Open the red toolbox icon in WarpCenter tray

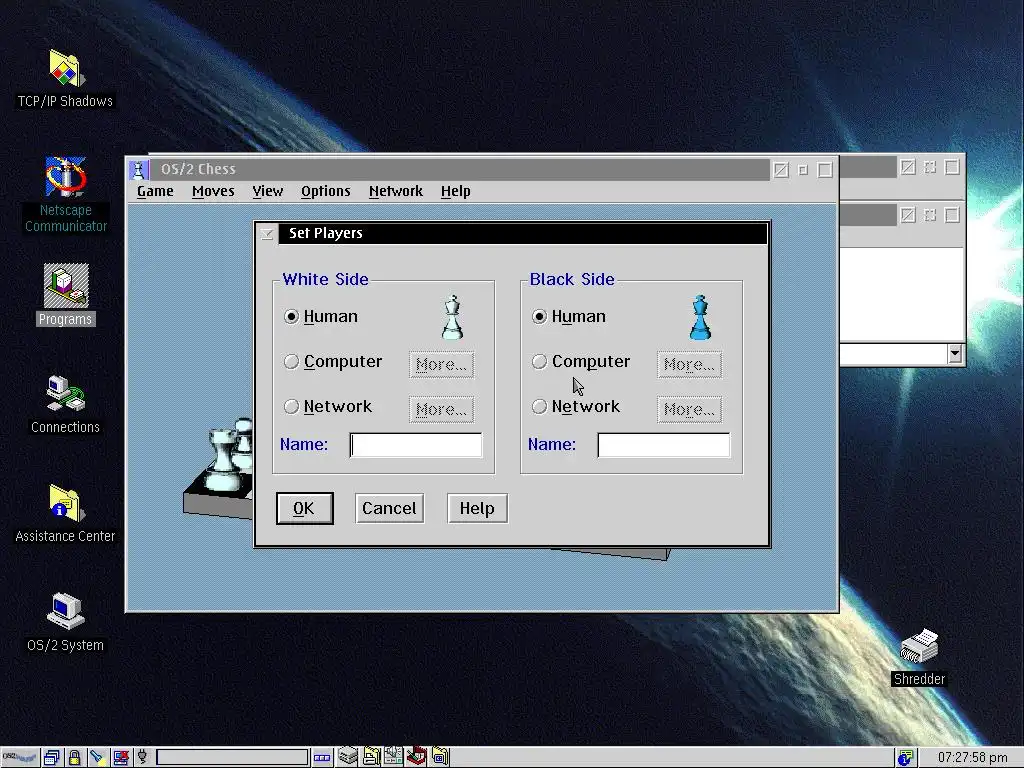[x=417, y=756]
